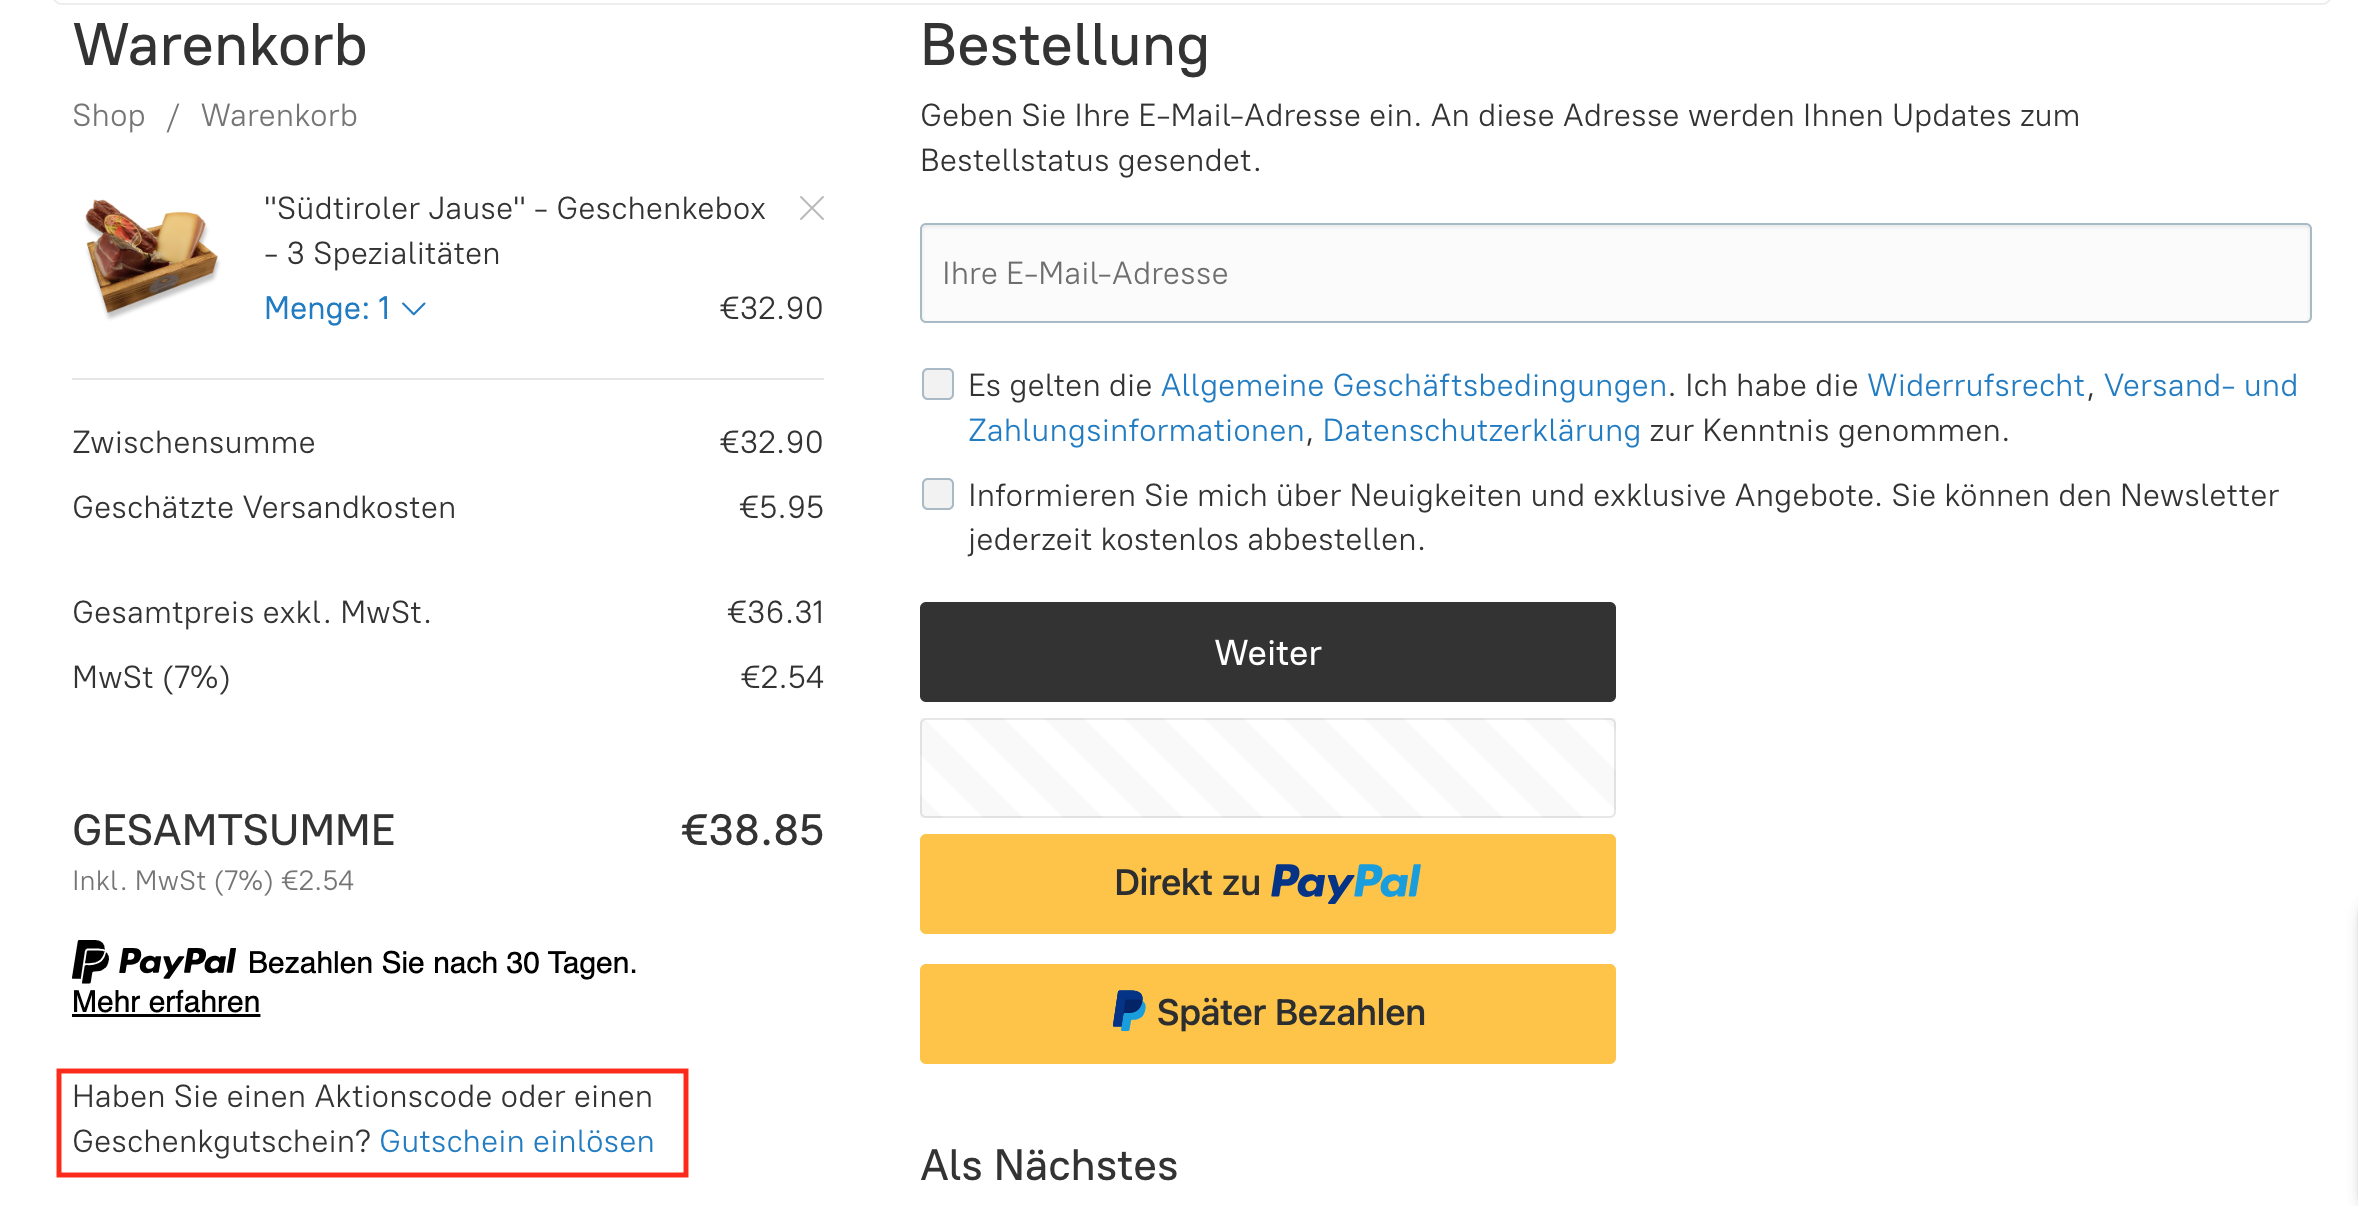This screenshot has width=2358, height=1206.
Task: Click the "Mehr erfahren" link
Action: [165, 1001]
